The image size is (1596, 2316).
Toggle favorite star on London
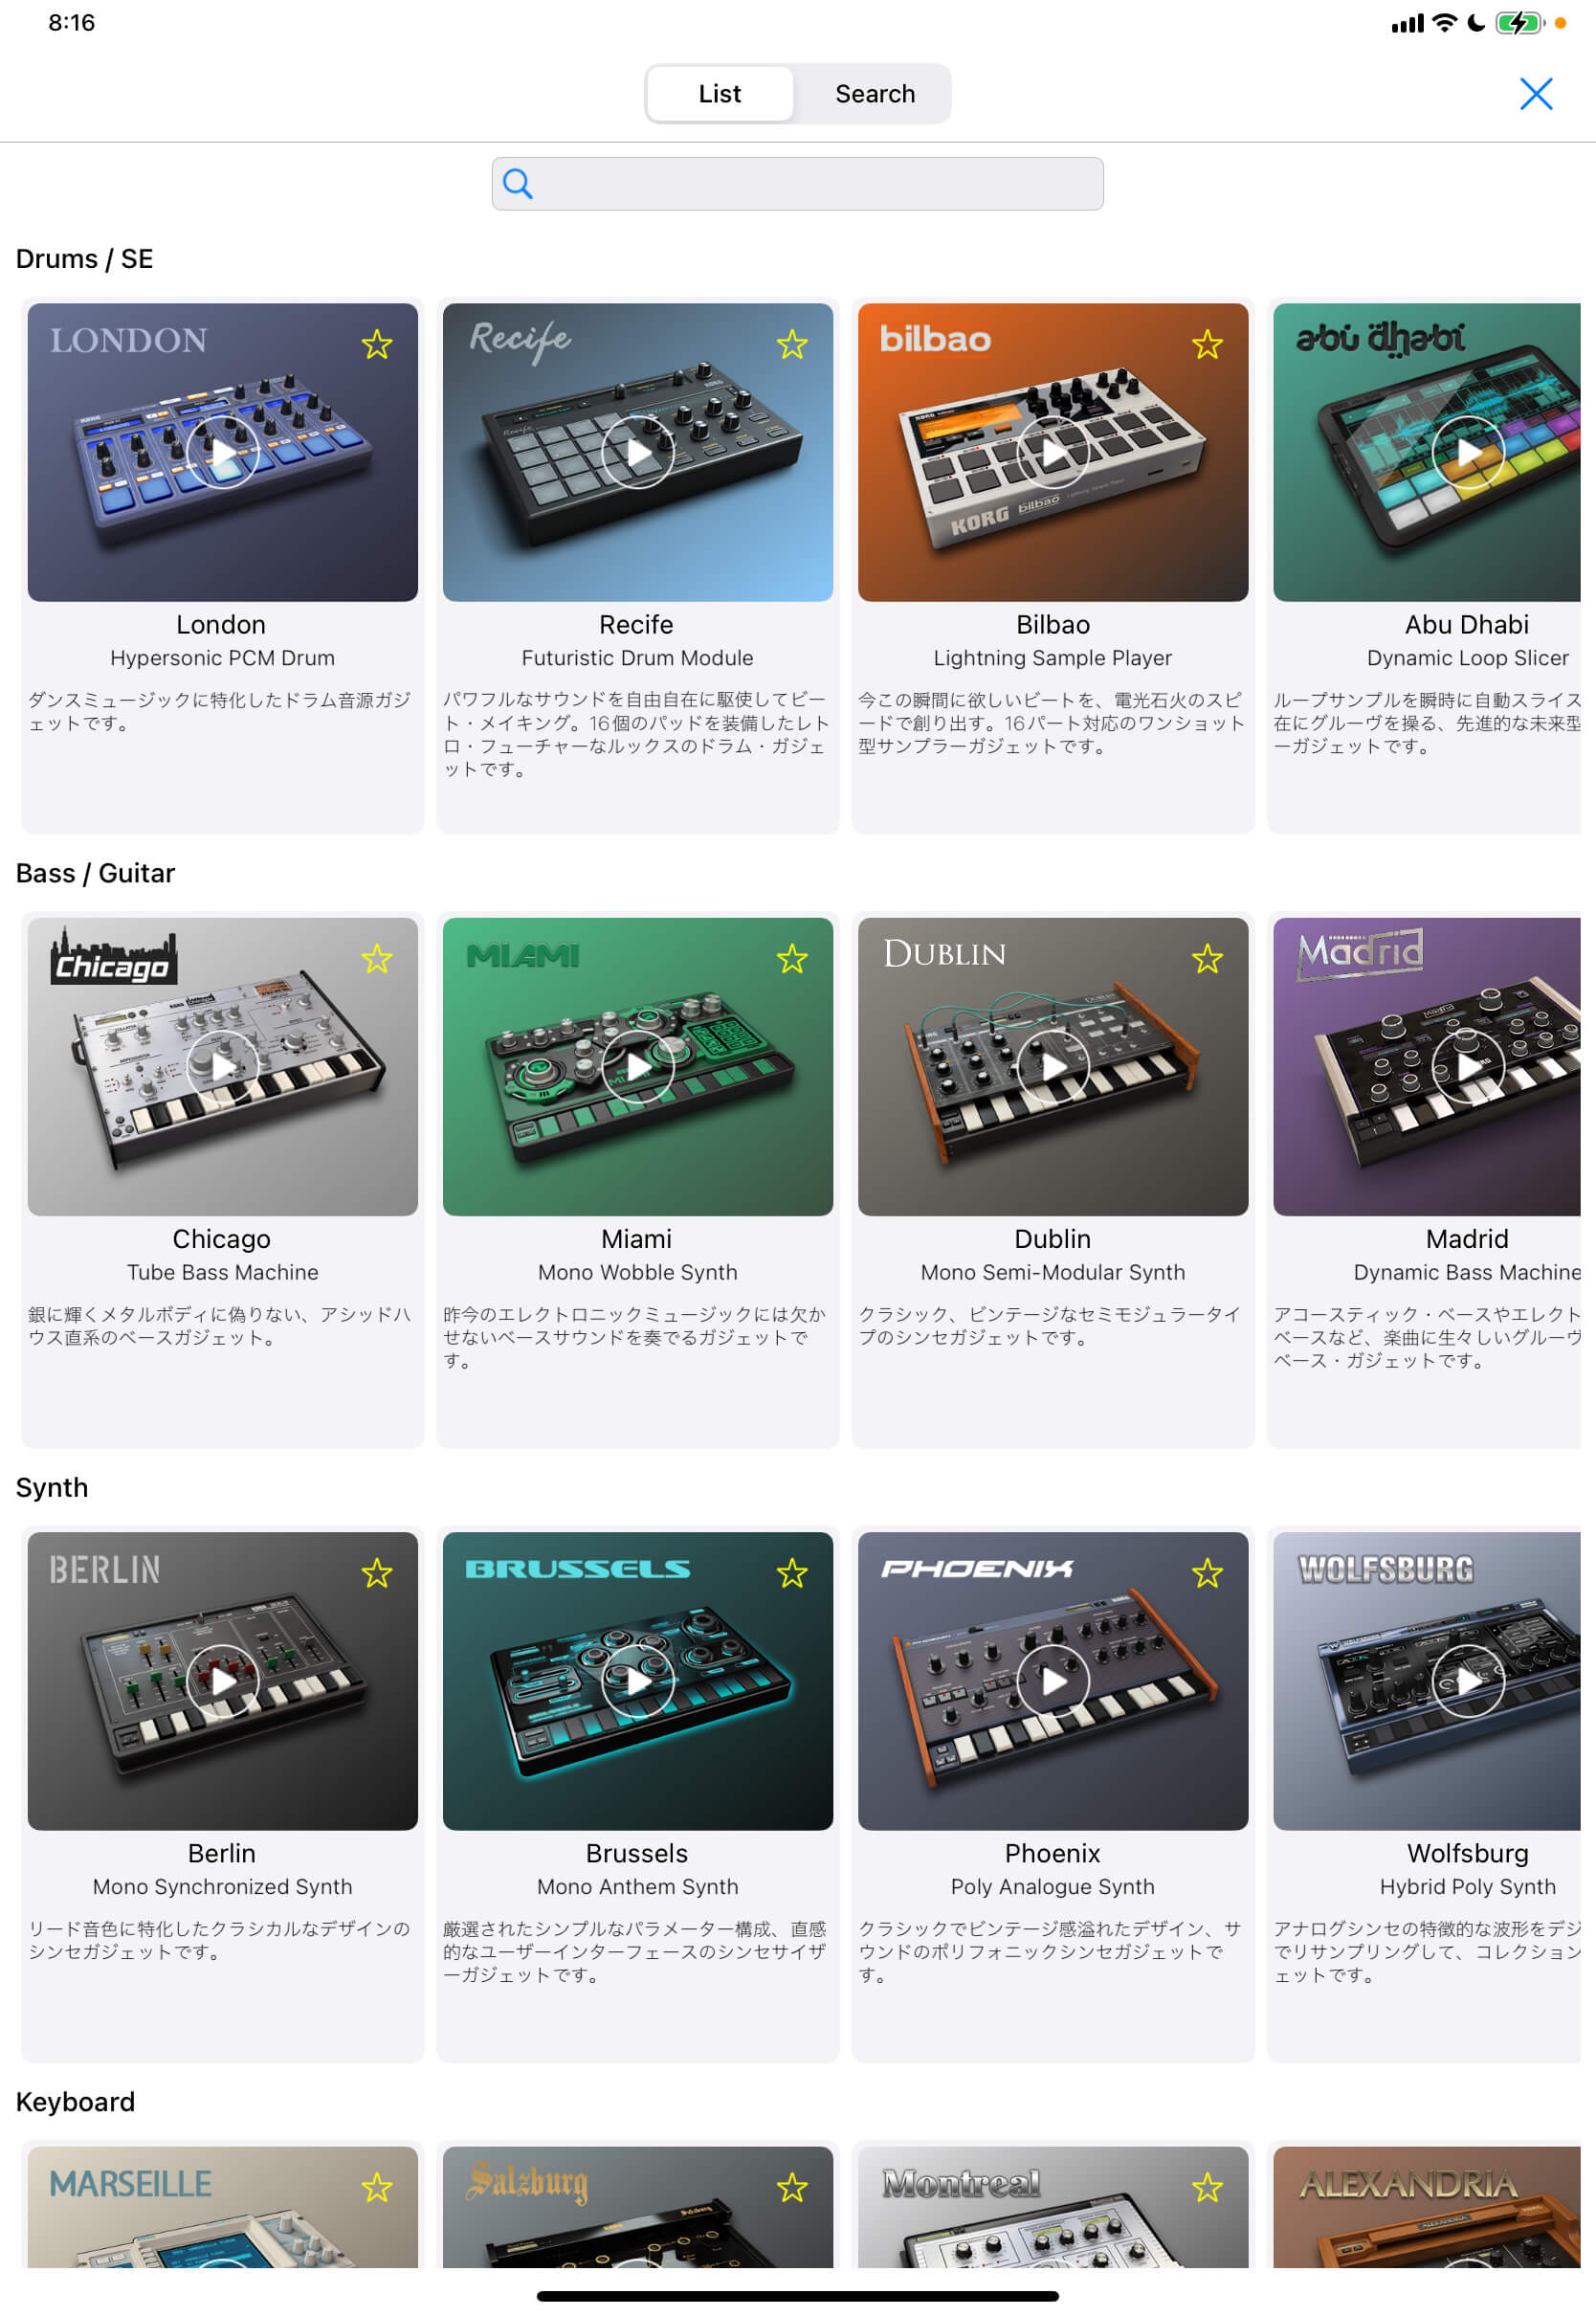coord(377,345)
